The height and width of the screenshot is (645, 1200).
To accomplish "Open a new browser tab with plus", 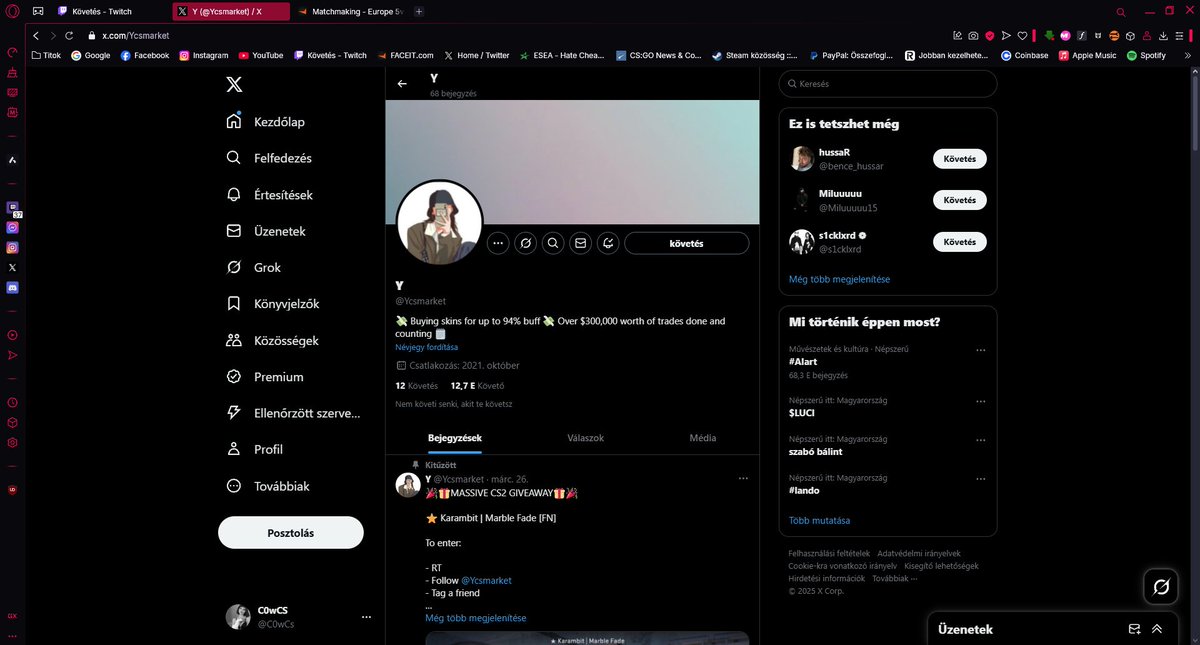I will tap(419, 12).
